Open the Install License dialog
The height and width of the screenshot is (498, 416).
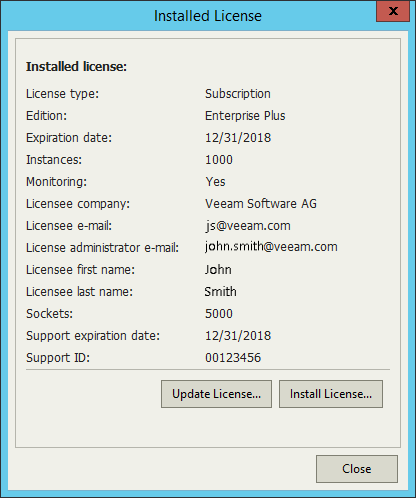pos(331,394)
